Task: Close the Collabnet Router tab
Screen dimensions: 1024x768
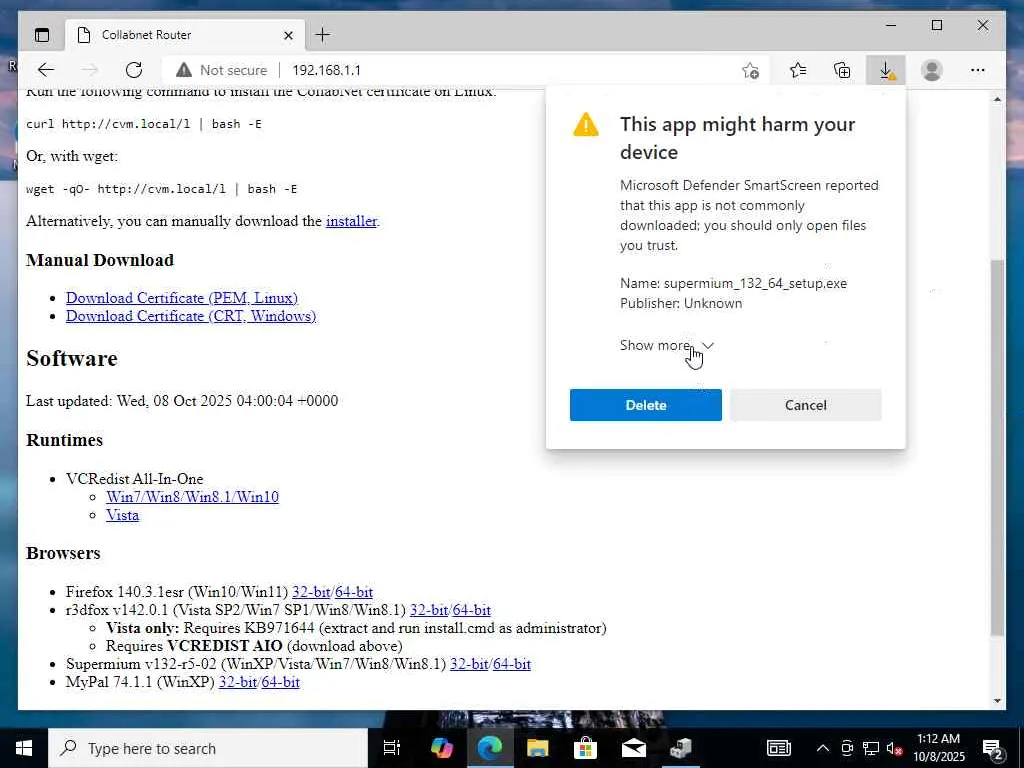Action: (x=288, y=35)
